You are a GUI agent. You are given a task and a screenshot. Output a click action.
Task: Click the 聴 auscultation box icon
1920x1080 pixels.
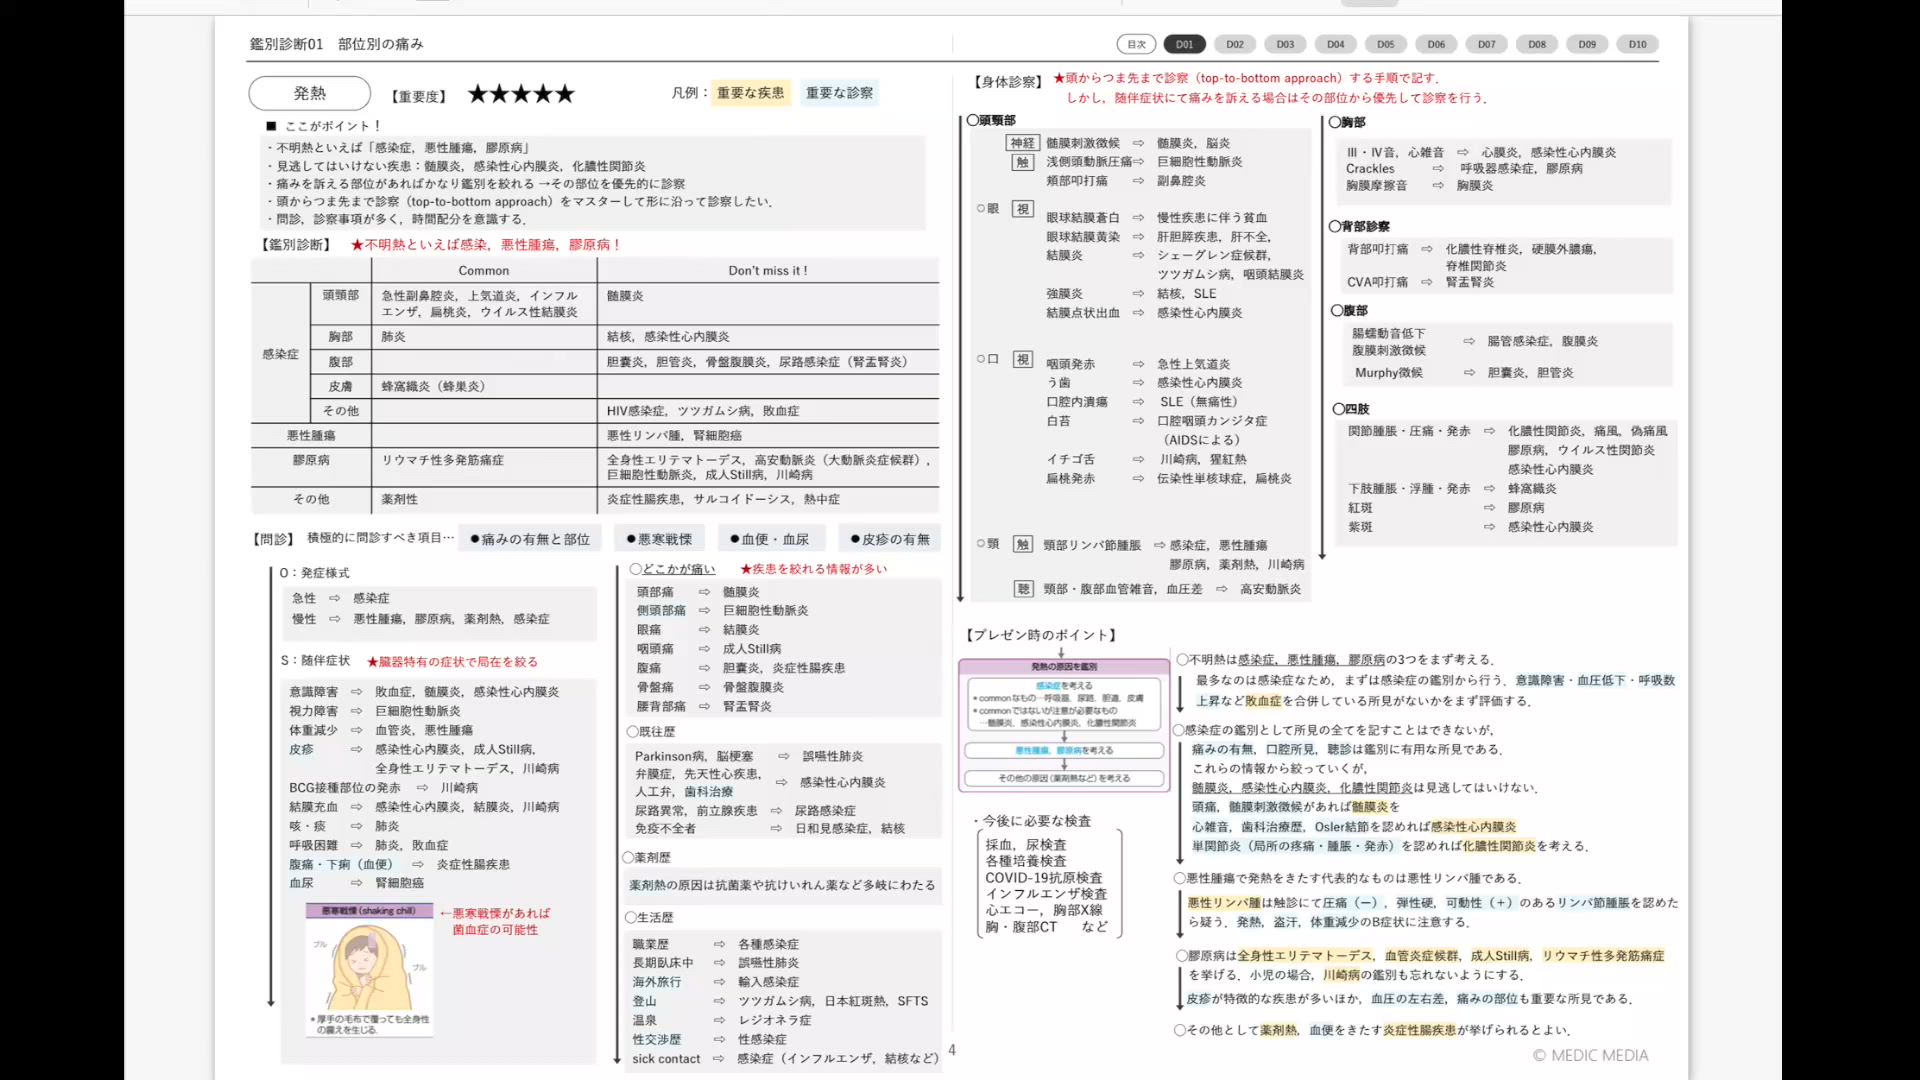1022,589
